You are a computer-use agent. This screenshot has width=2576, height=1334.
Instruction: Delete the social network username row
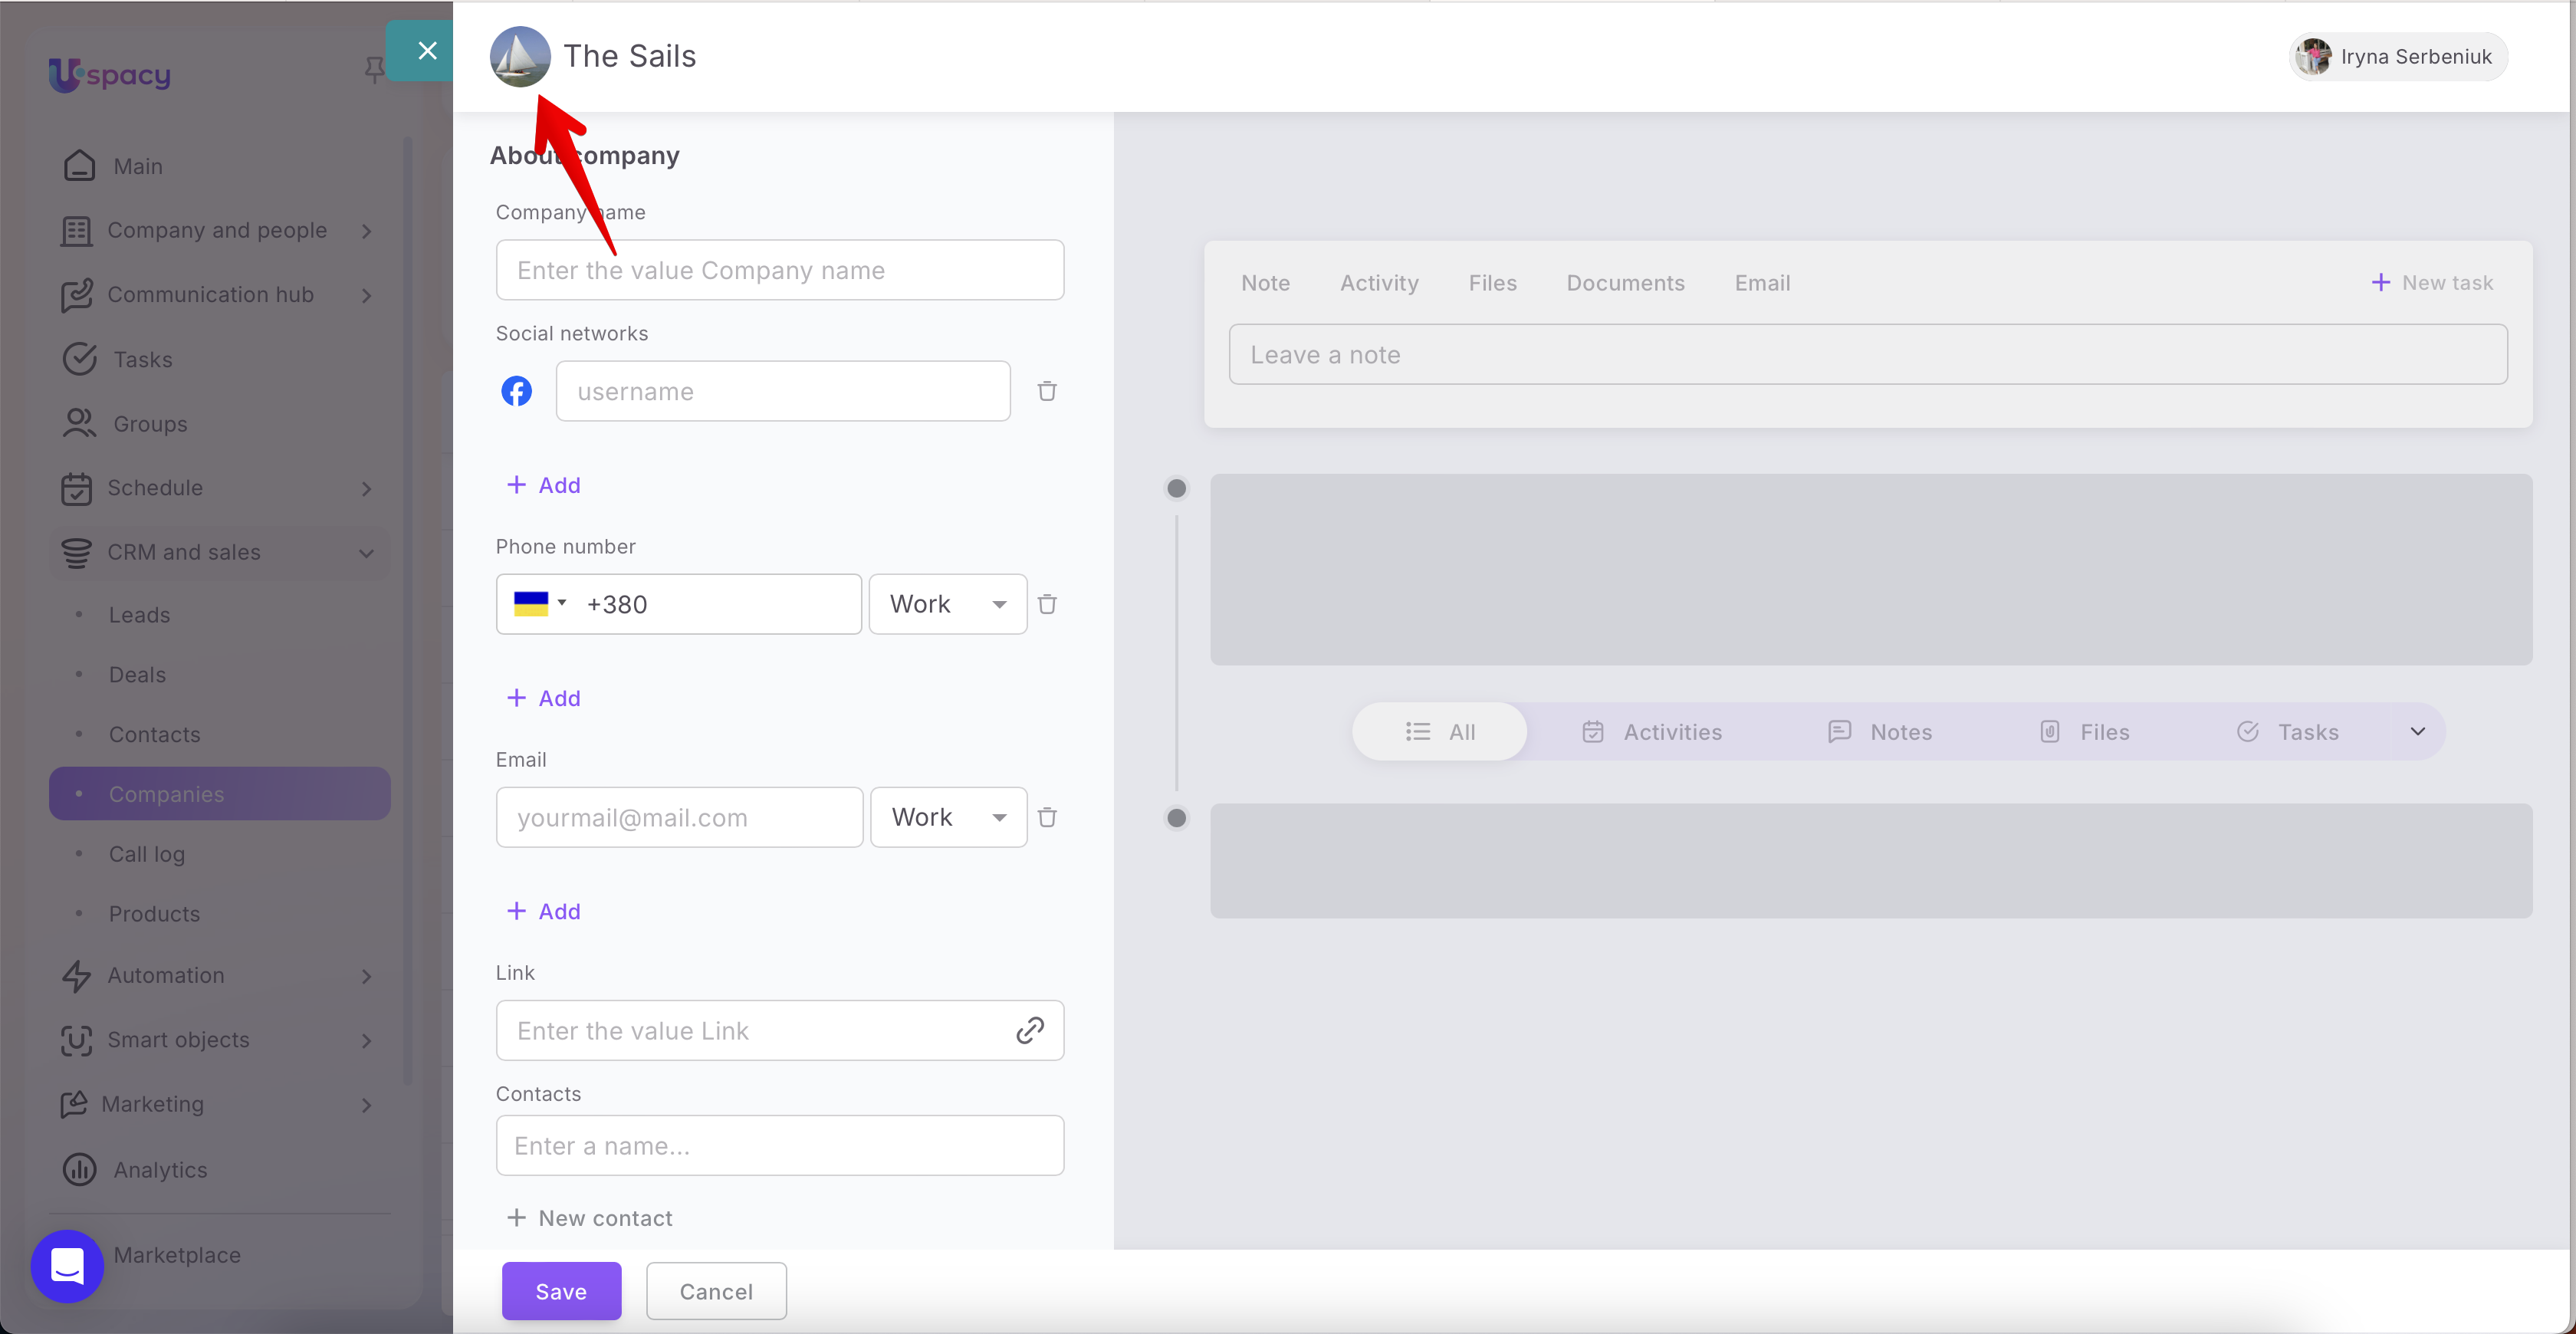pyautogui.click(x=1047, y=391)
